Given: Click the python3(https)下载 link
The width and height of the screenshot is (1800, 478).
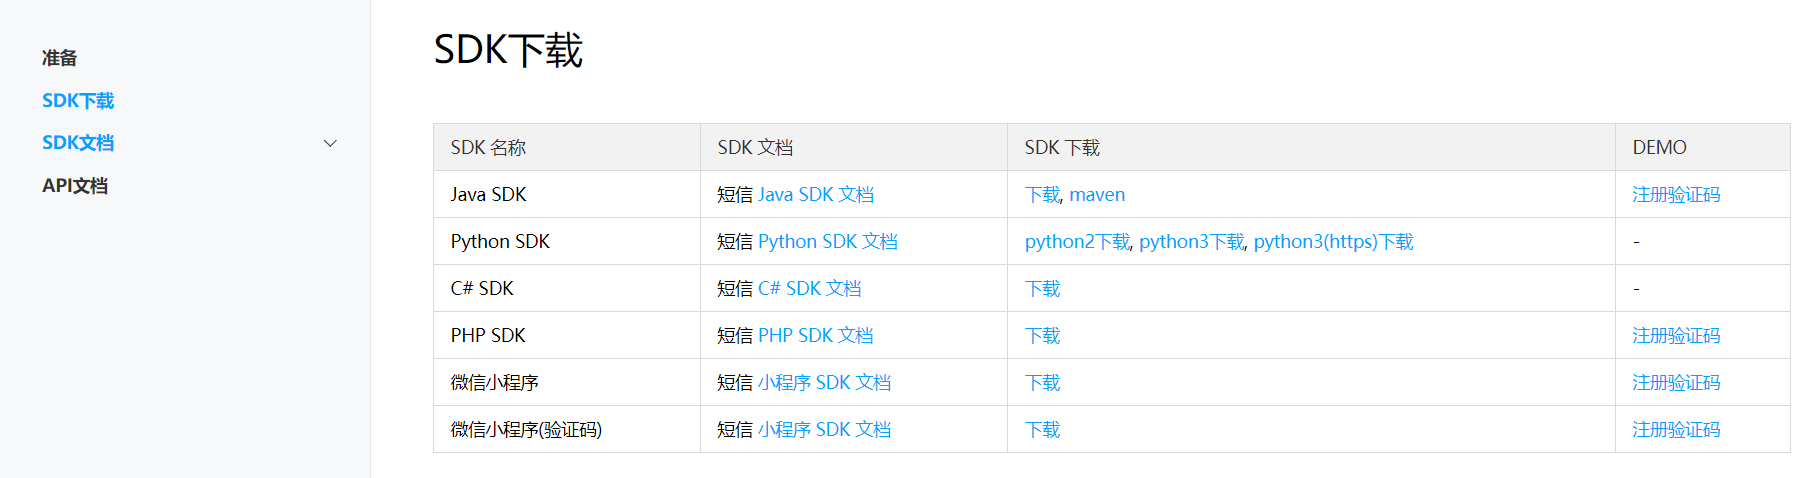Looking at the screenshot, I should coord(1334,241).
